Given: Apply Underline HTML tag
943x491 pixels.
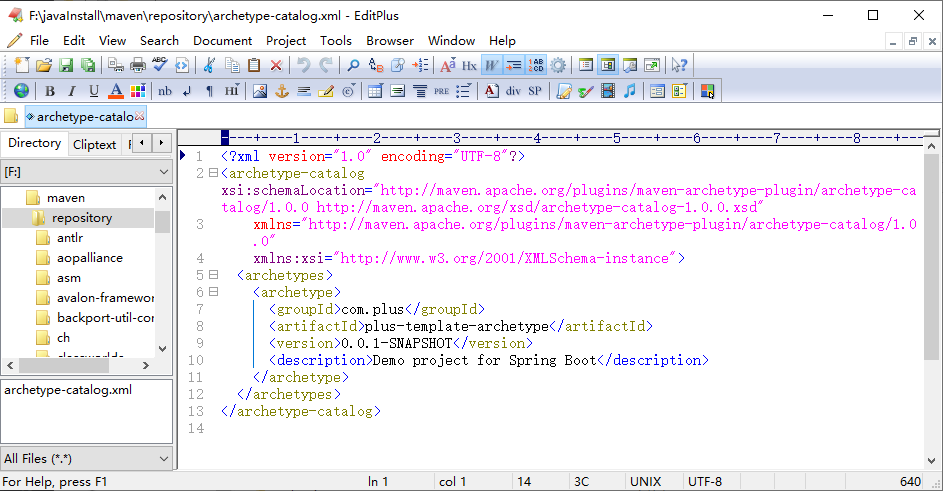Looking at the screenshot, I should click(x=94, y=91).
